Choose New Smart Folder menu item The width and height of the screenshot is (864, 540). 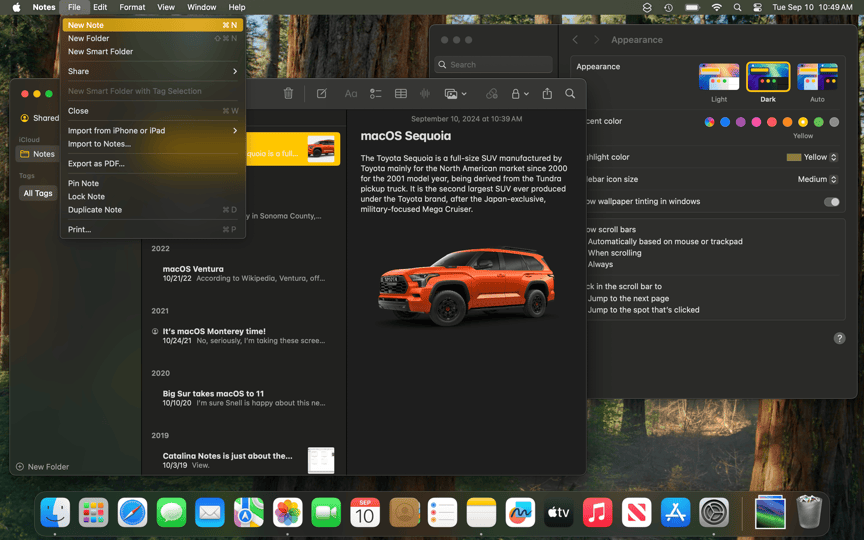[153, 51]
